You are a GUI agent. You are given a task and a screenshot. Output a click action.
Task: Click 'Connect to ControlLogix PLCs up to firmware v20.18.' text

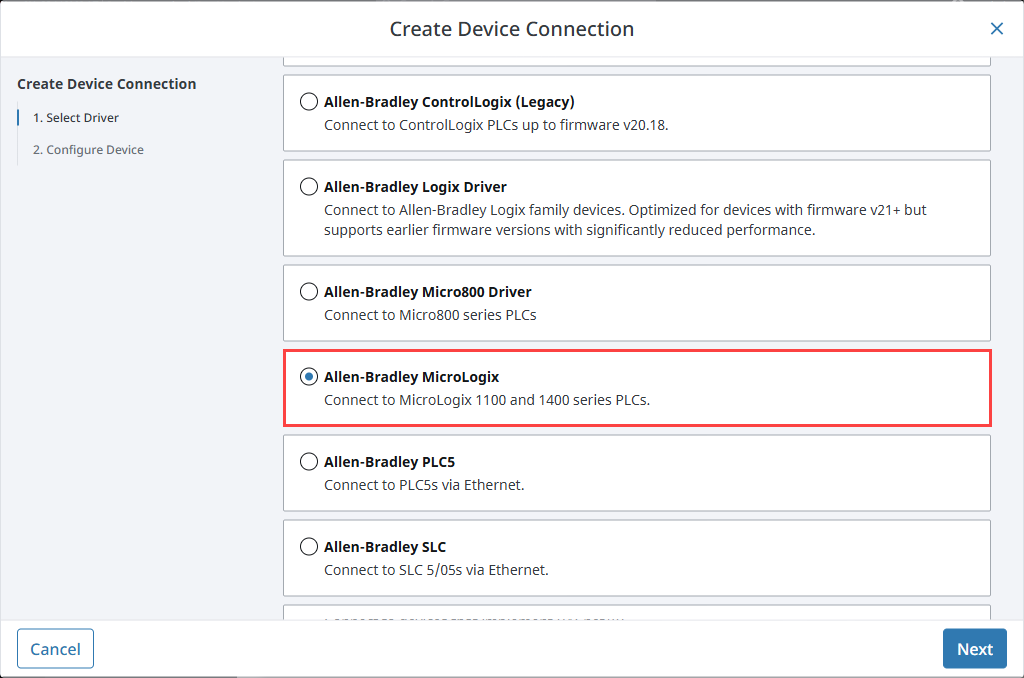coord(496,125)
